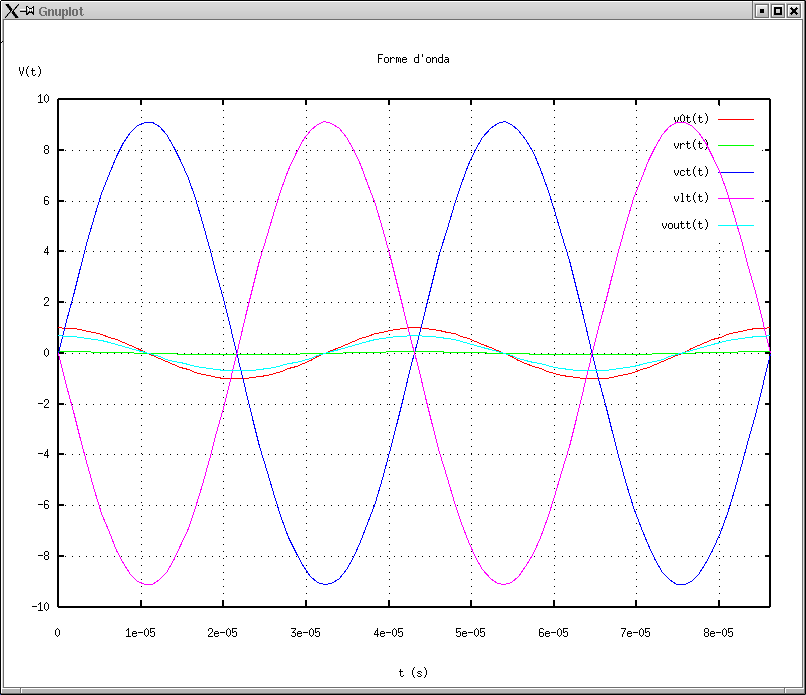This screenshot has width=806, height=695.
Task: Click the -10 y-axis tick label
Action: pyautogui.click(x=40, y=607)
